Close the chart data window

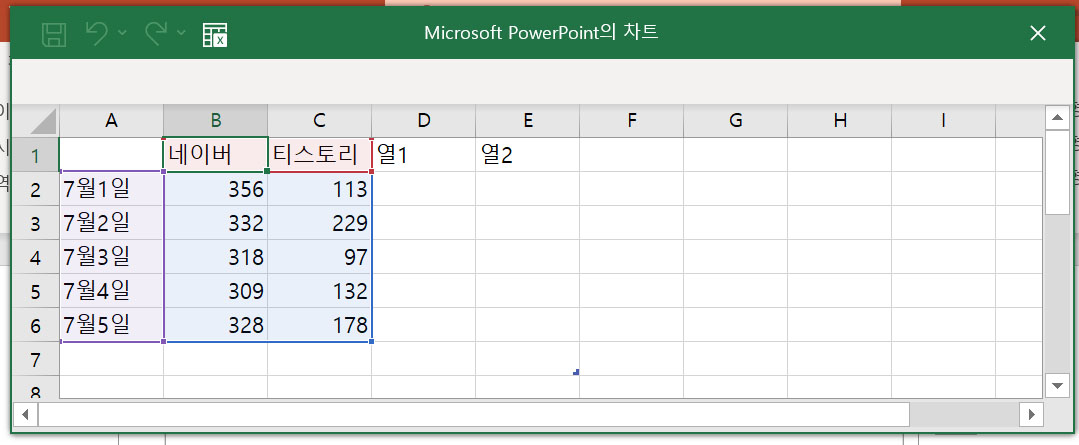click(x=1038, y=33)
